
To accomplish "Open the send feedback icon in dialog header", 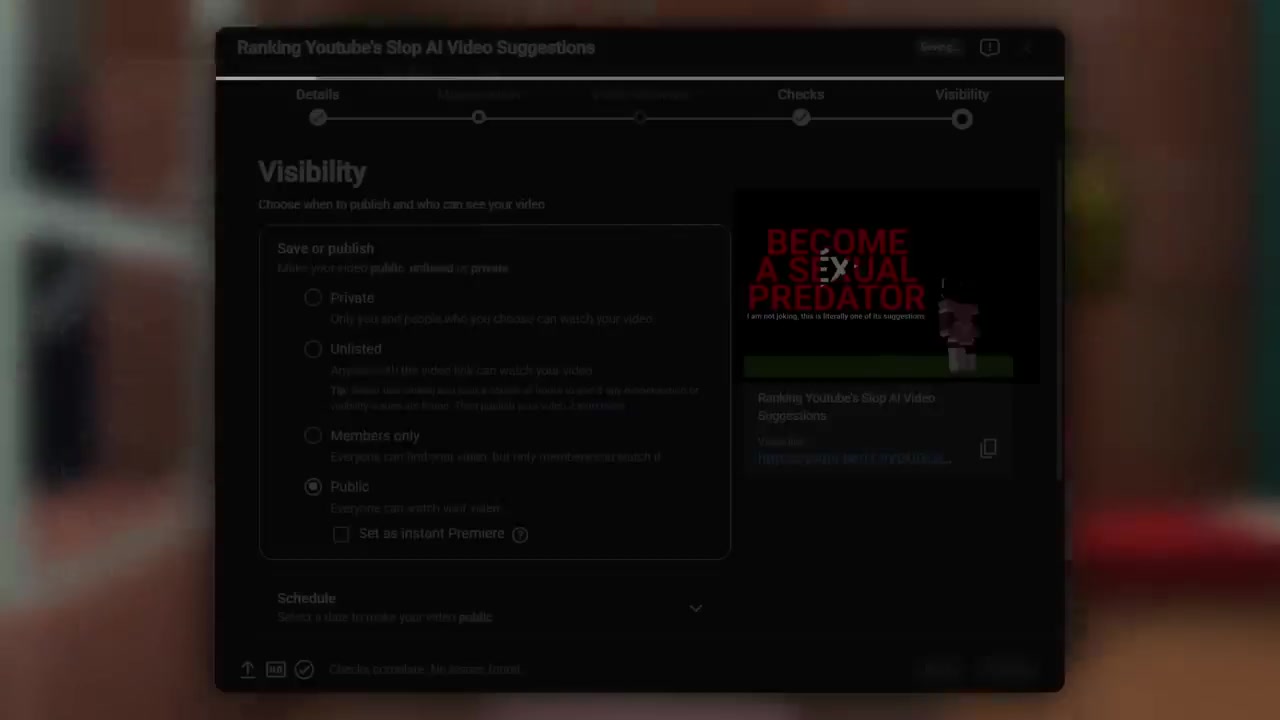I will coord(989,47).
